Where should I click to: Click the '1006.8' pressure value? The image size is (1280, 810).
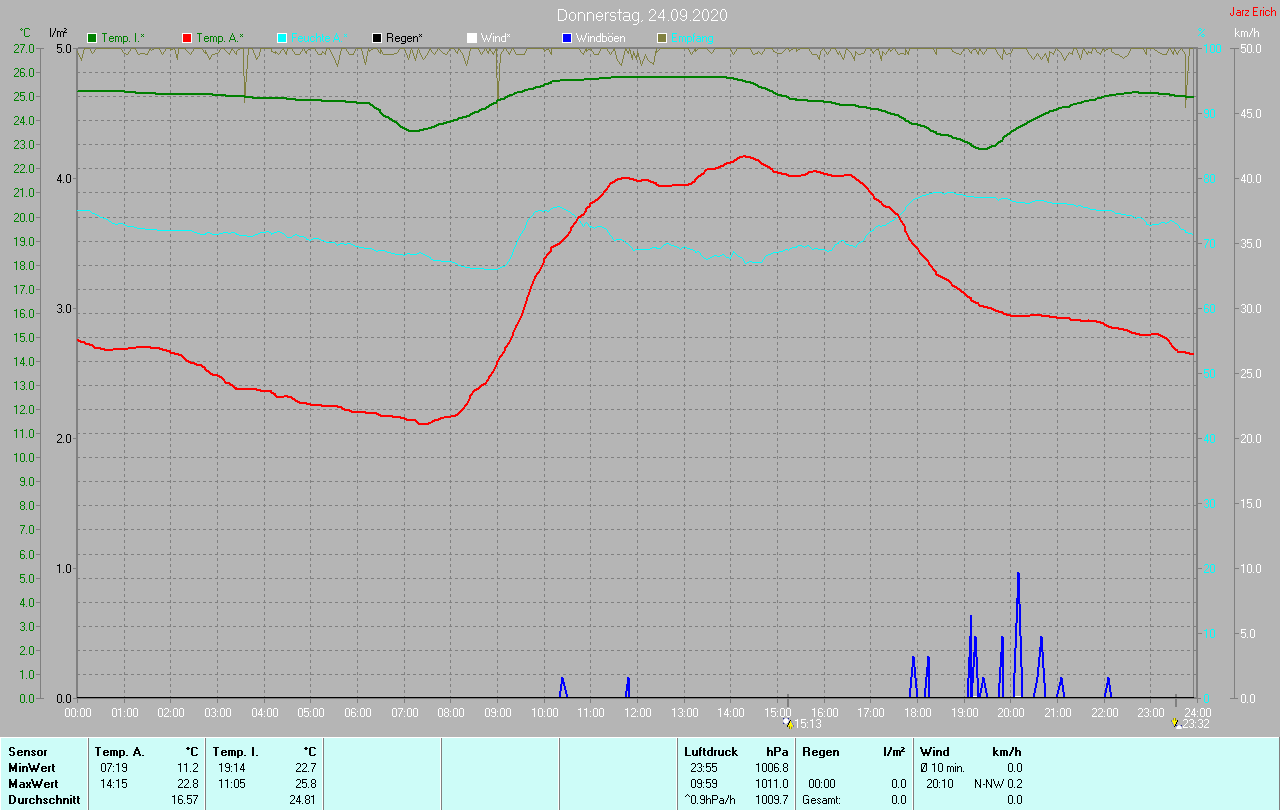772,768
